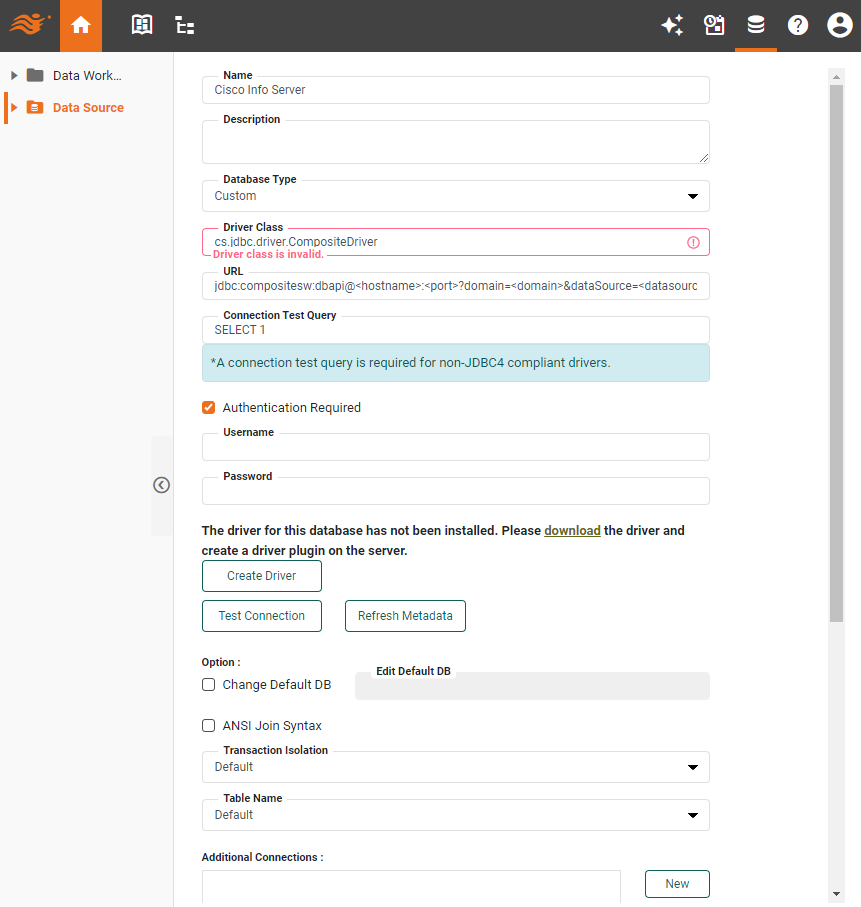Open the Transaction Isolation dropdown

692,766
